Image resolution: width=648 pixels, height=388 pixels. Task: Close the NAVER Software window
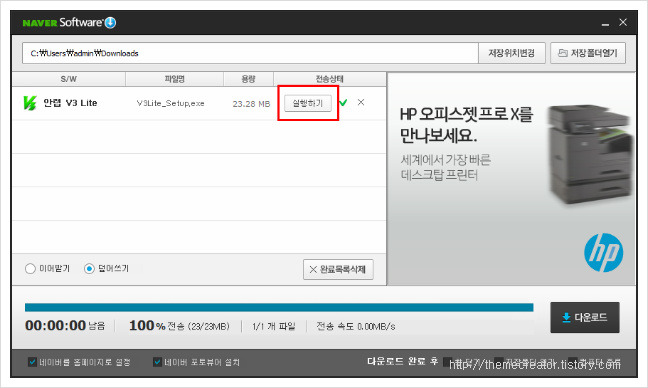623,22
